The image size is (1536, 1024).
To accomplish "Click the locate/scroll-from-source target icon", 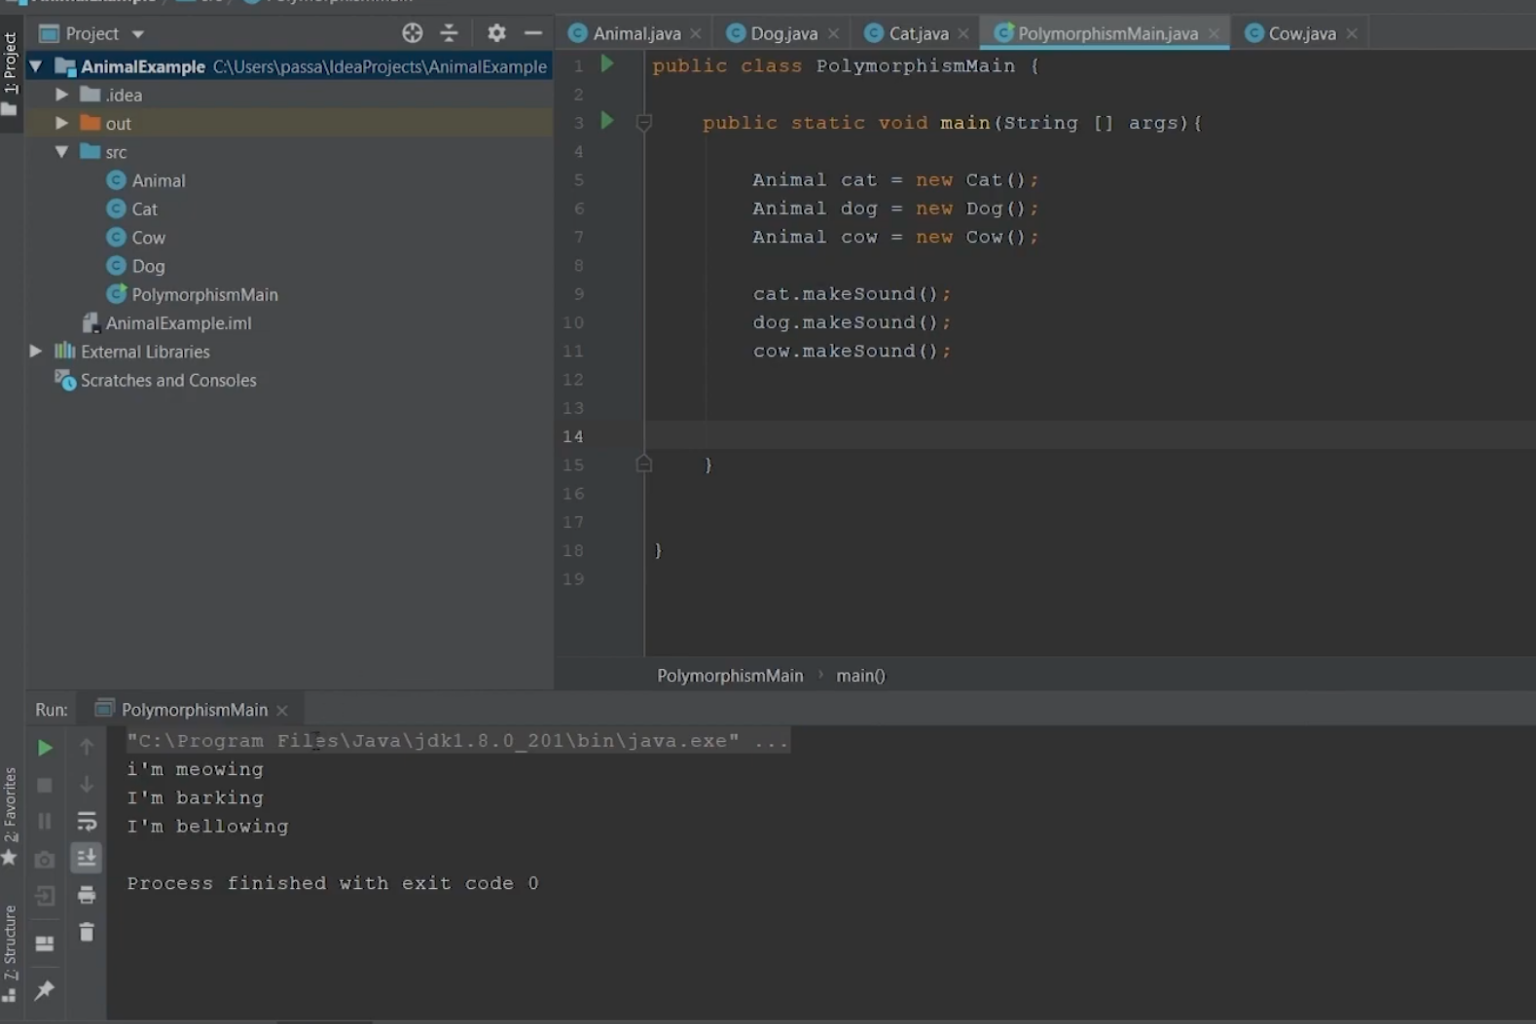I will pyautogui.click(x=412, y=33).
